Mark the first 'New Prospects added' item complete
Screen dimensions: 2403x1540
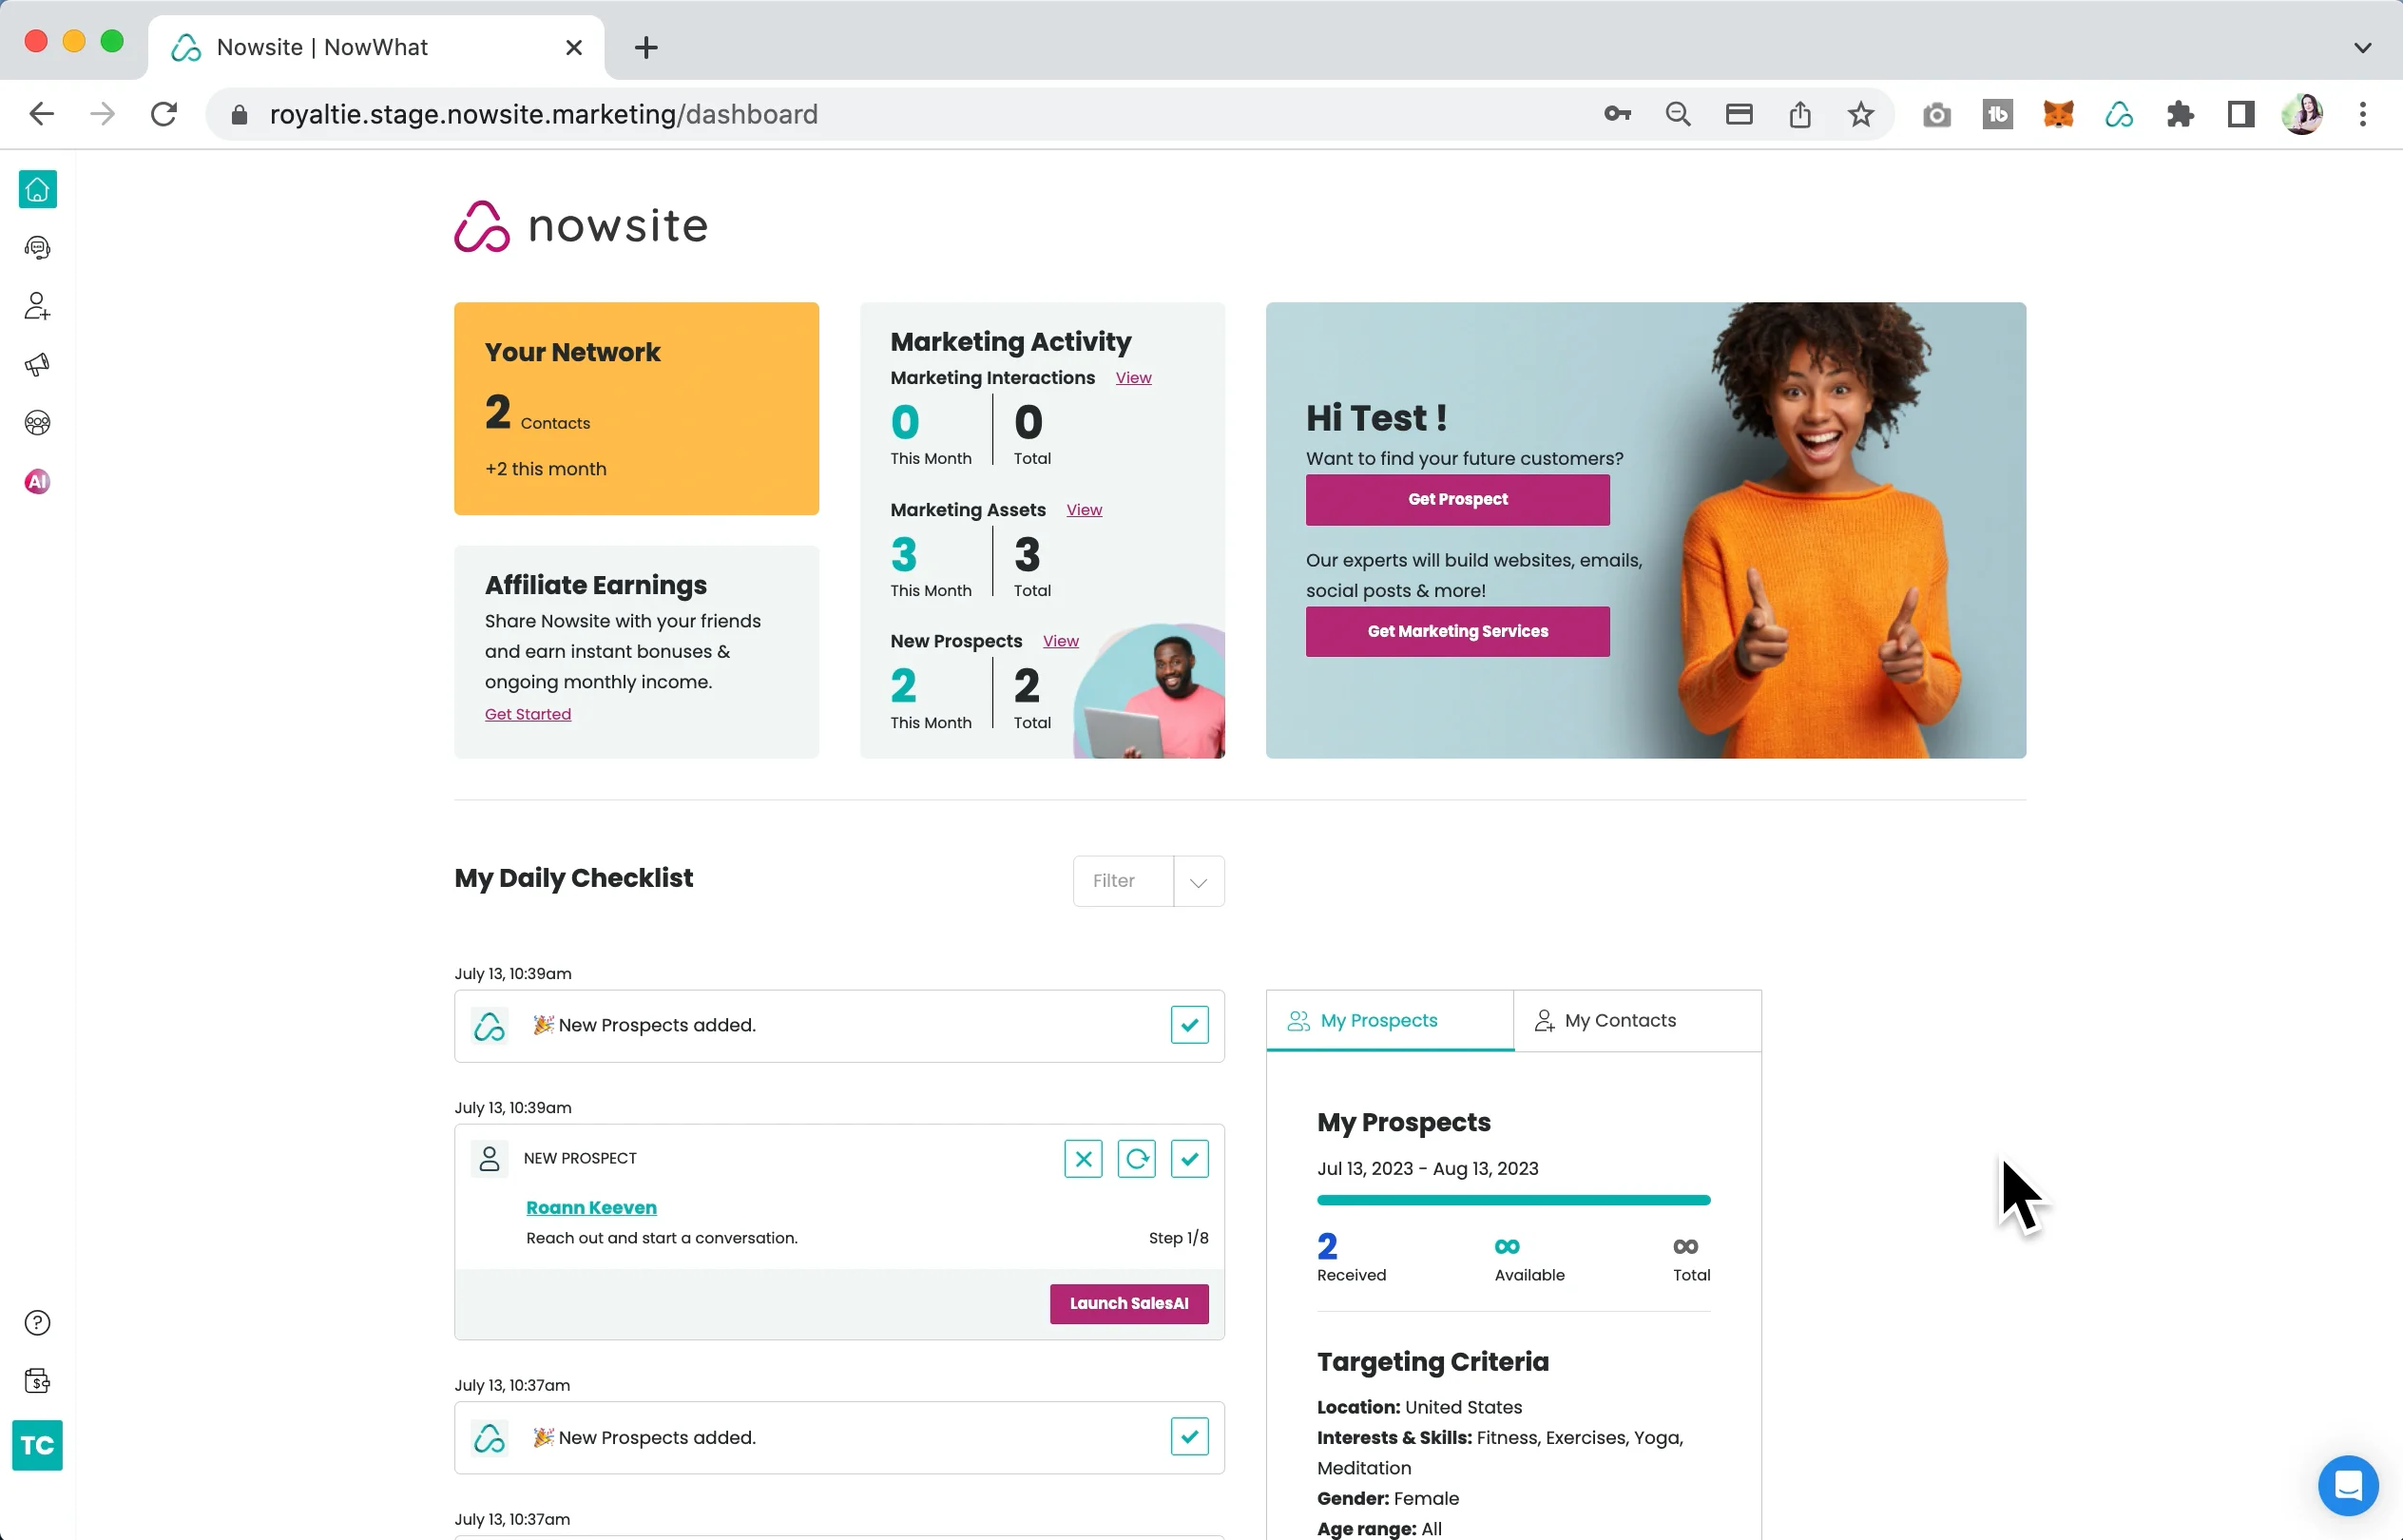[x=1189, y=1025]
